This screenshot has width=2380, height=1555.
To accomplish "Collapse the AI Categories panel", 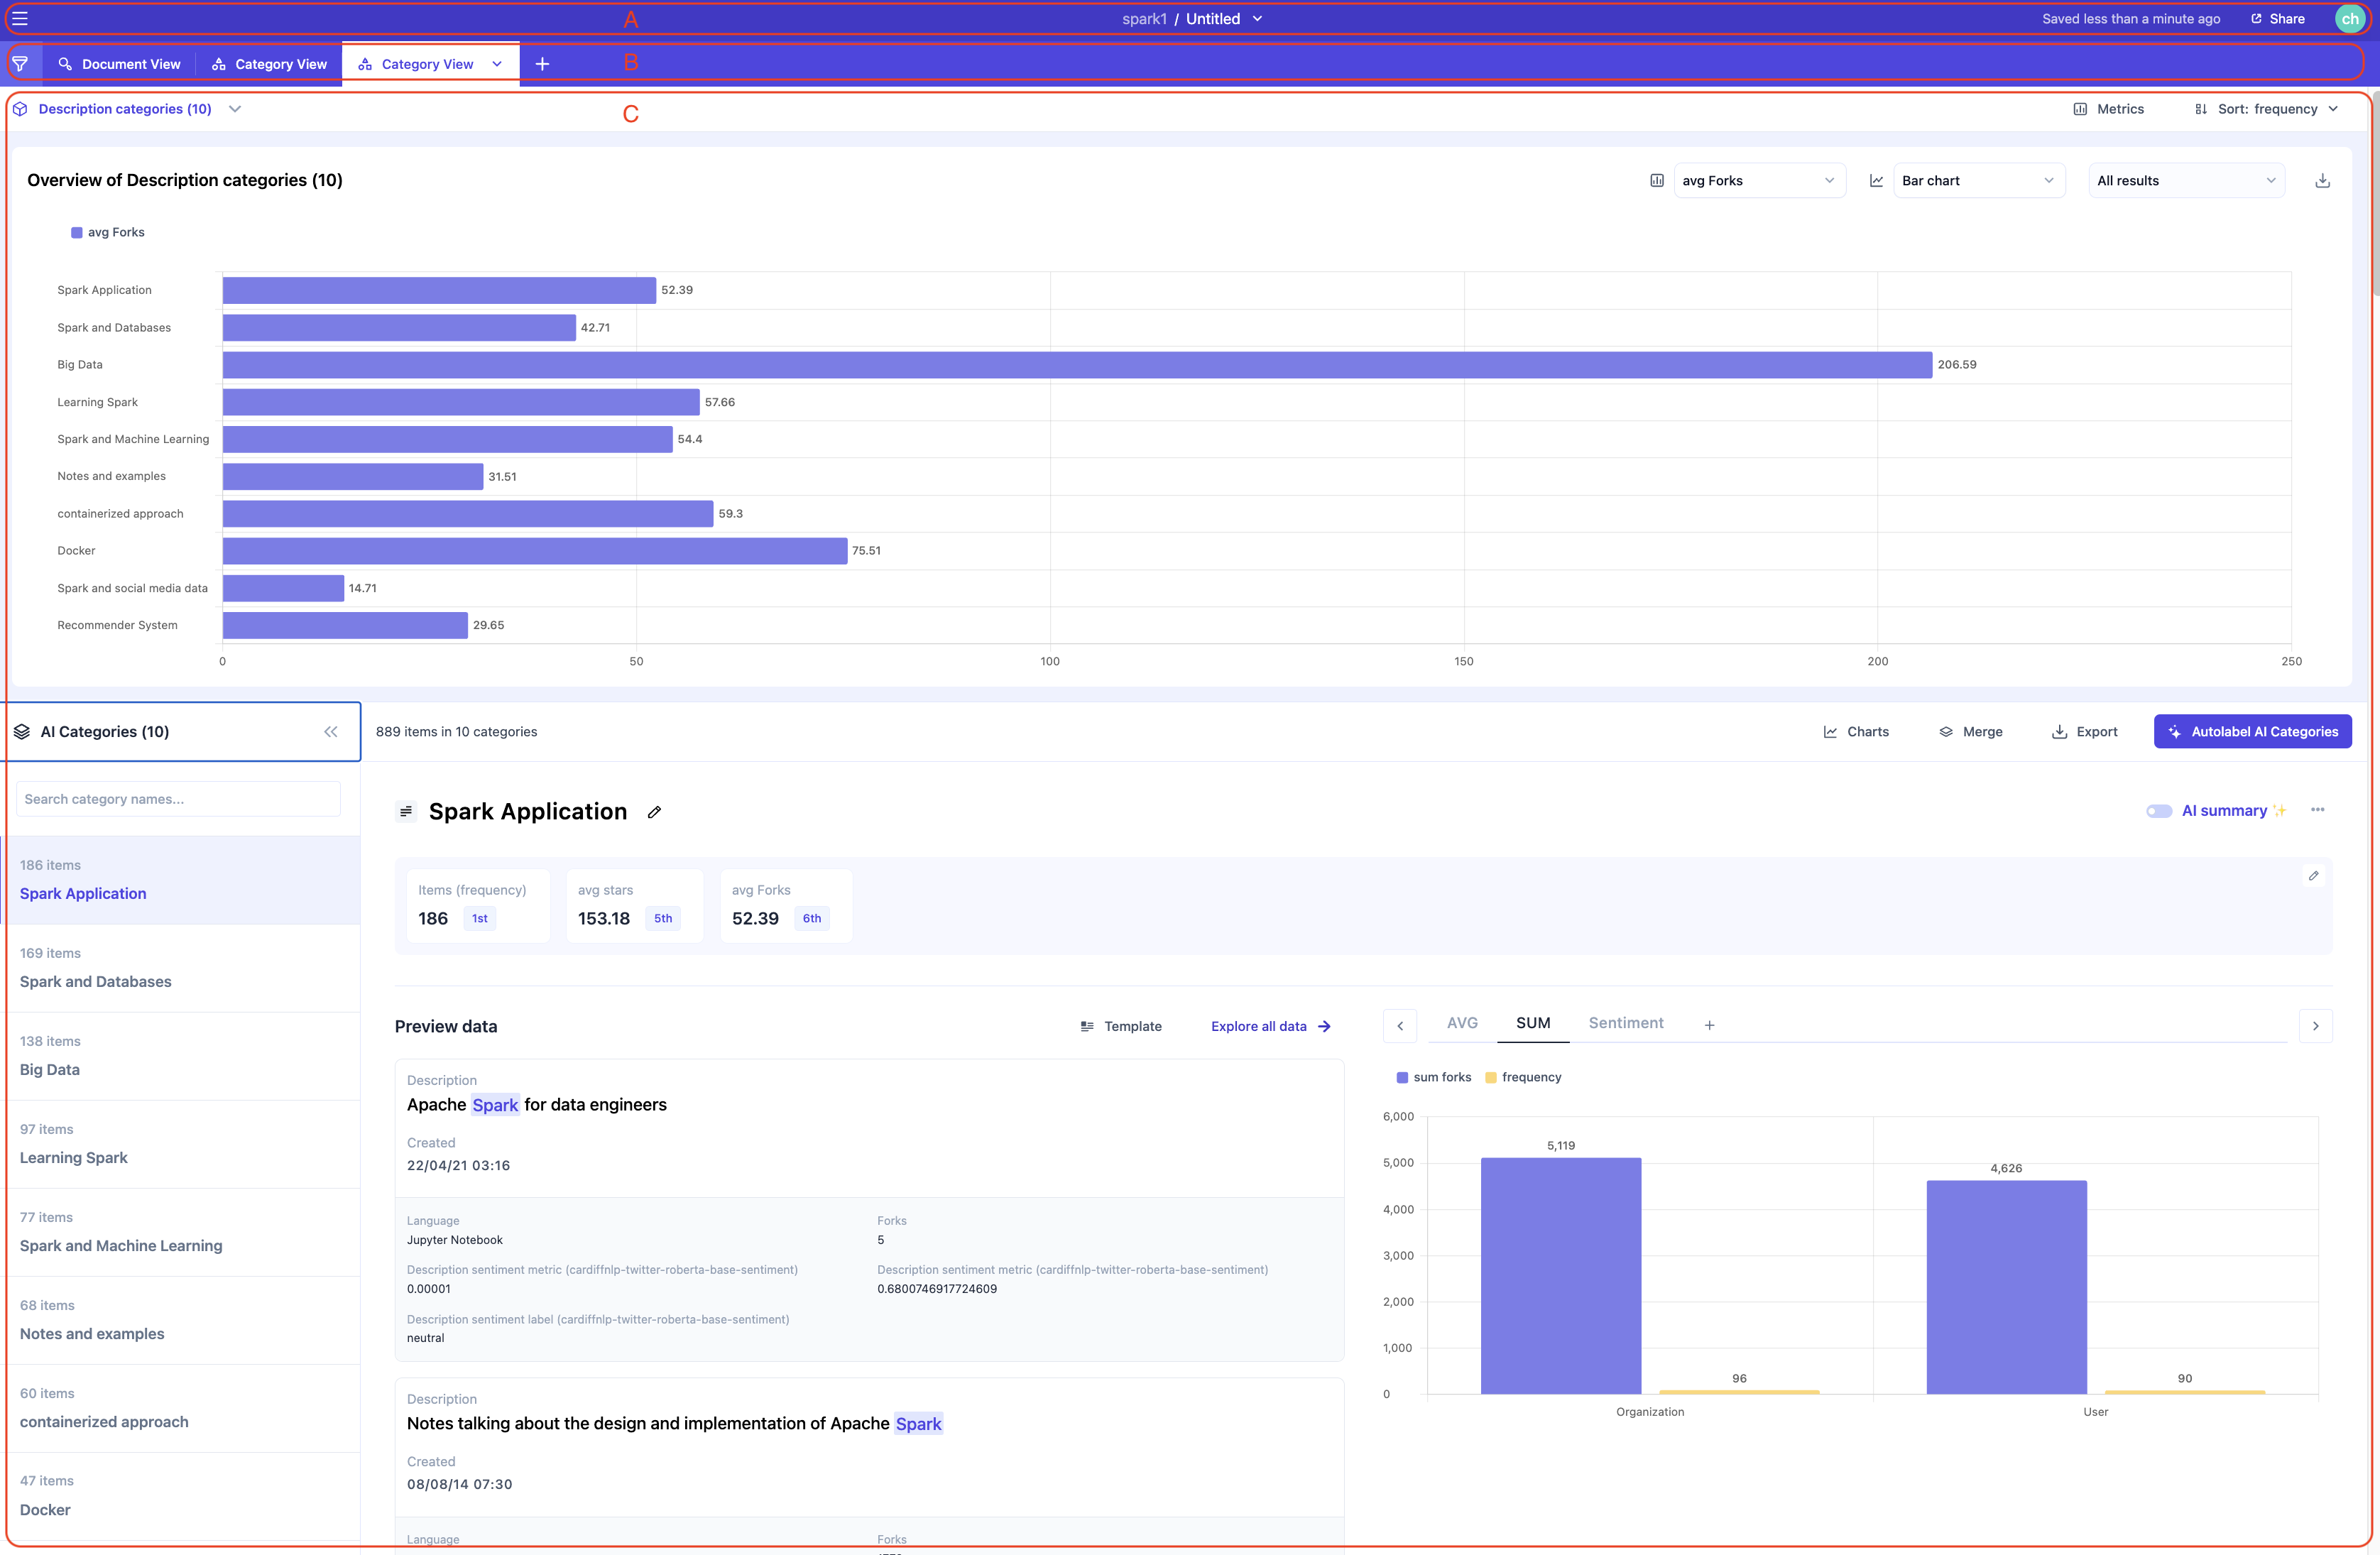I will (331, 732).
